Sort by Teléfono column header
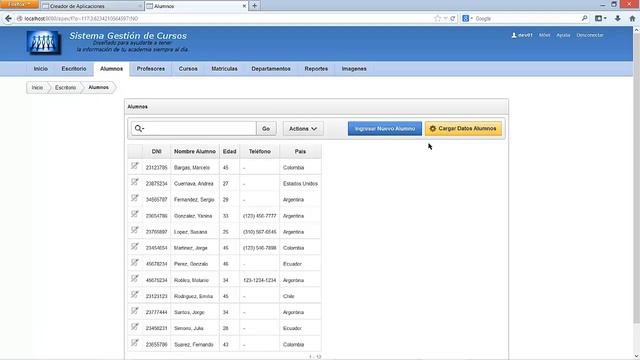 (x=260, y=151)
